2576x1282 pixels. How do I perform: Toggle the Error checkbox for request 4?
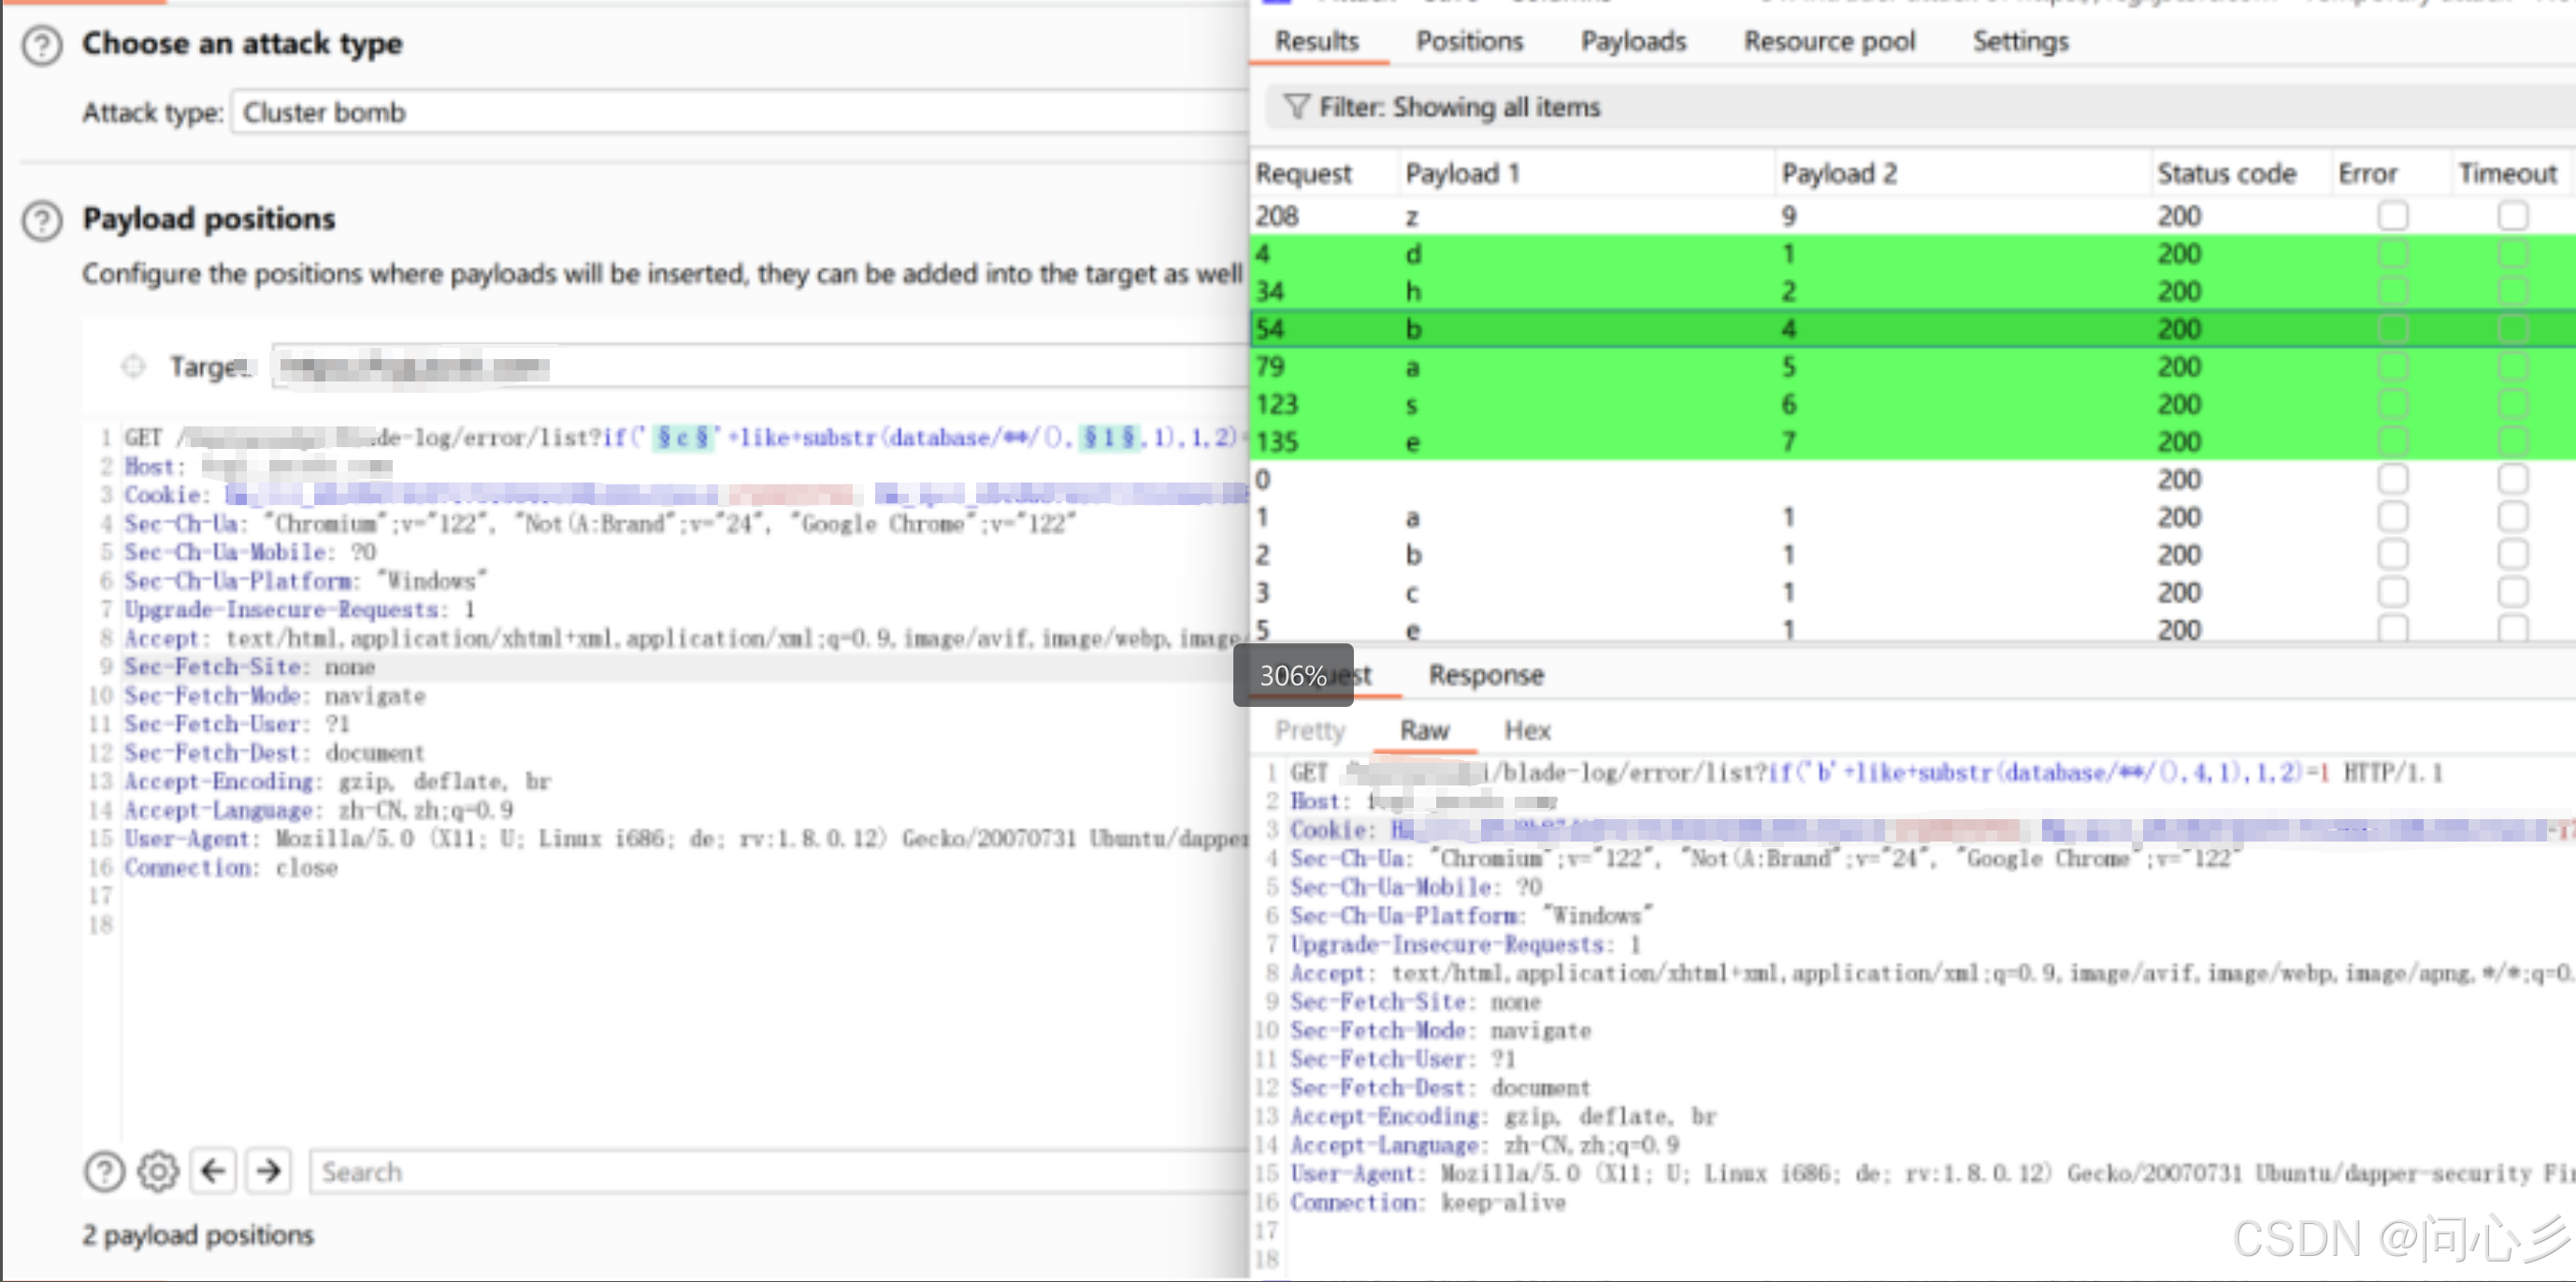click(x=2392, y=253)
